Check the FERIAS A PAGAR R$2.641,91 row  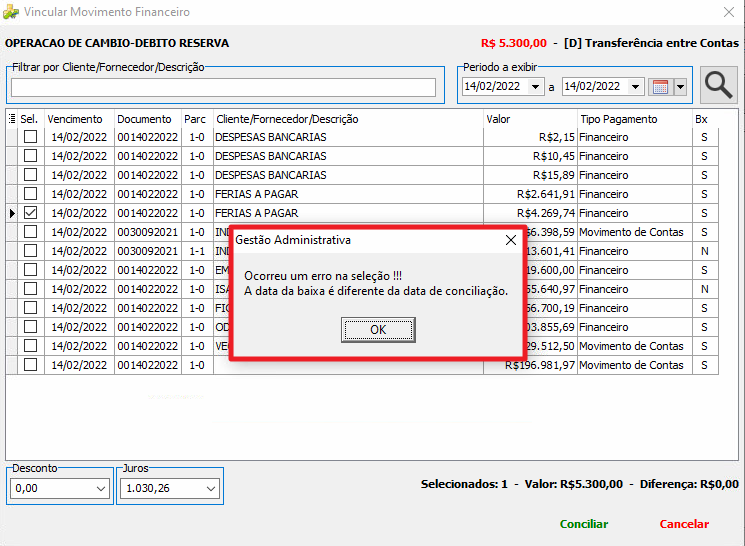pos(30,194)
